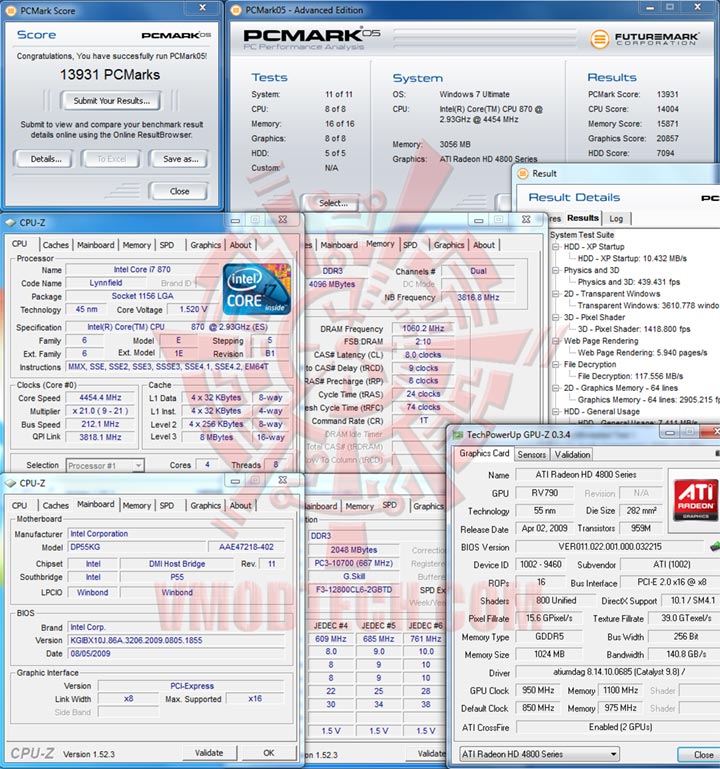Viewport: 720px width, 769px height.
Task: Click the F3-12800CL6-2GBTD part number field
Action: point(354,590)
